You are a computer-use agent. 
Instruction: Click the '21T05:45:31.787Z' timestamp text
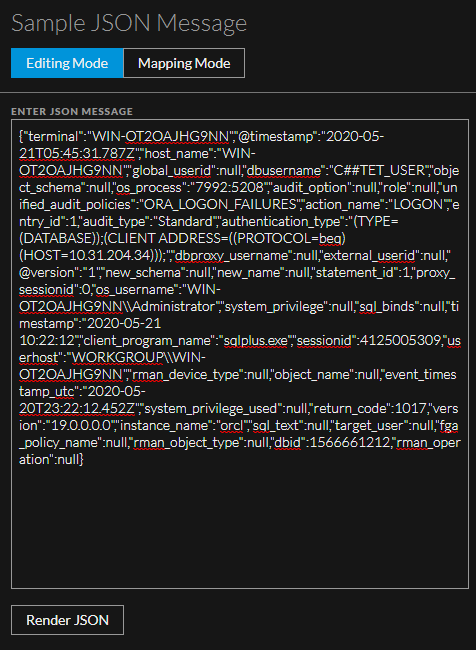click(77, 153)
